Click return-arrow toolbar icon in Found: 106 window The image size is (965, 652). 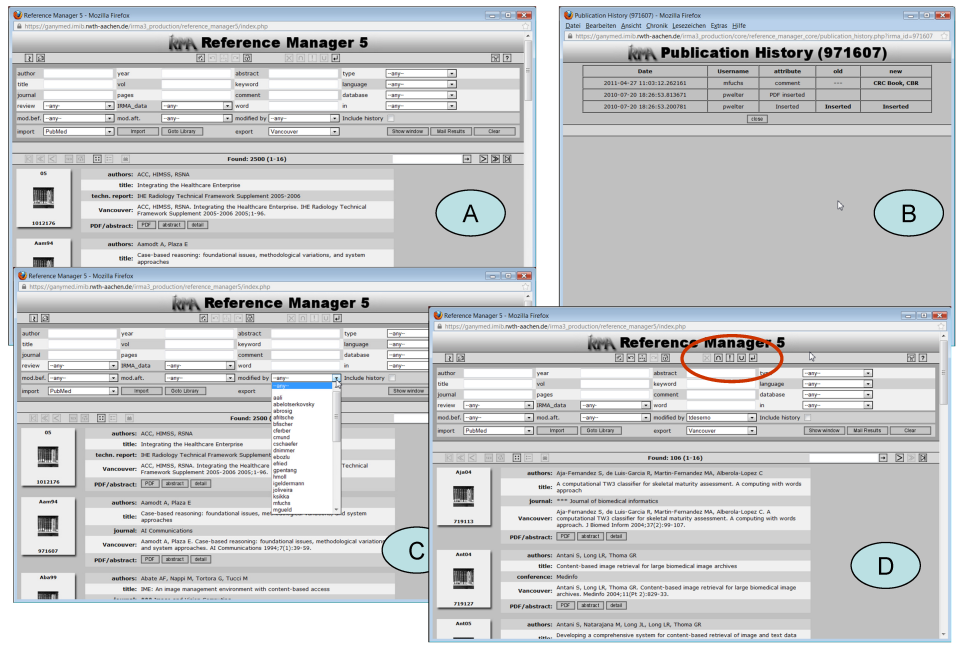753,358
